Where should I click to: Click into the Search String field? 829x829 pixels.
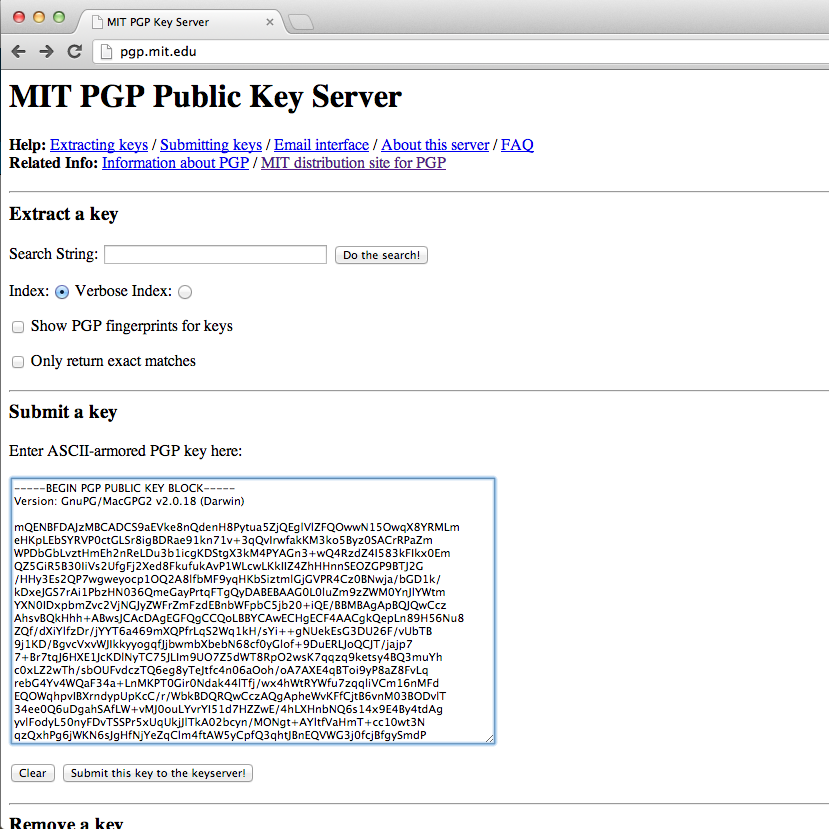tap(215, 255)
